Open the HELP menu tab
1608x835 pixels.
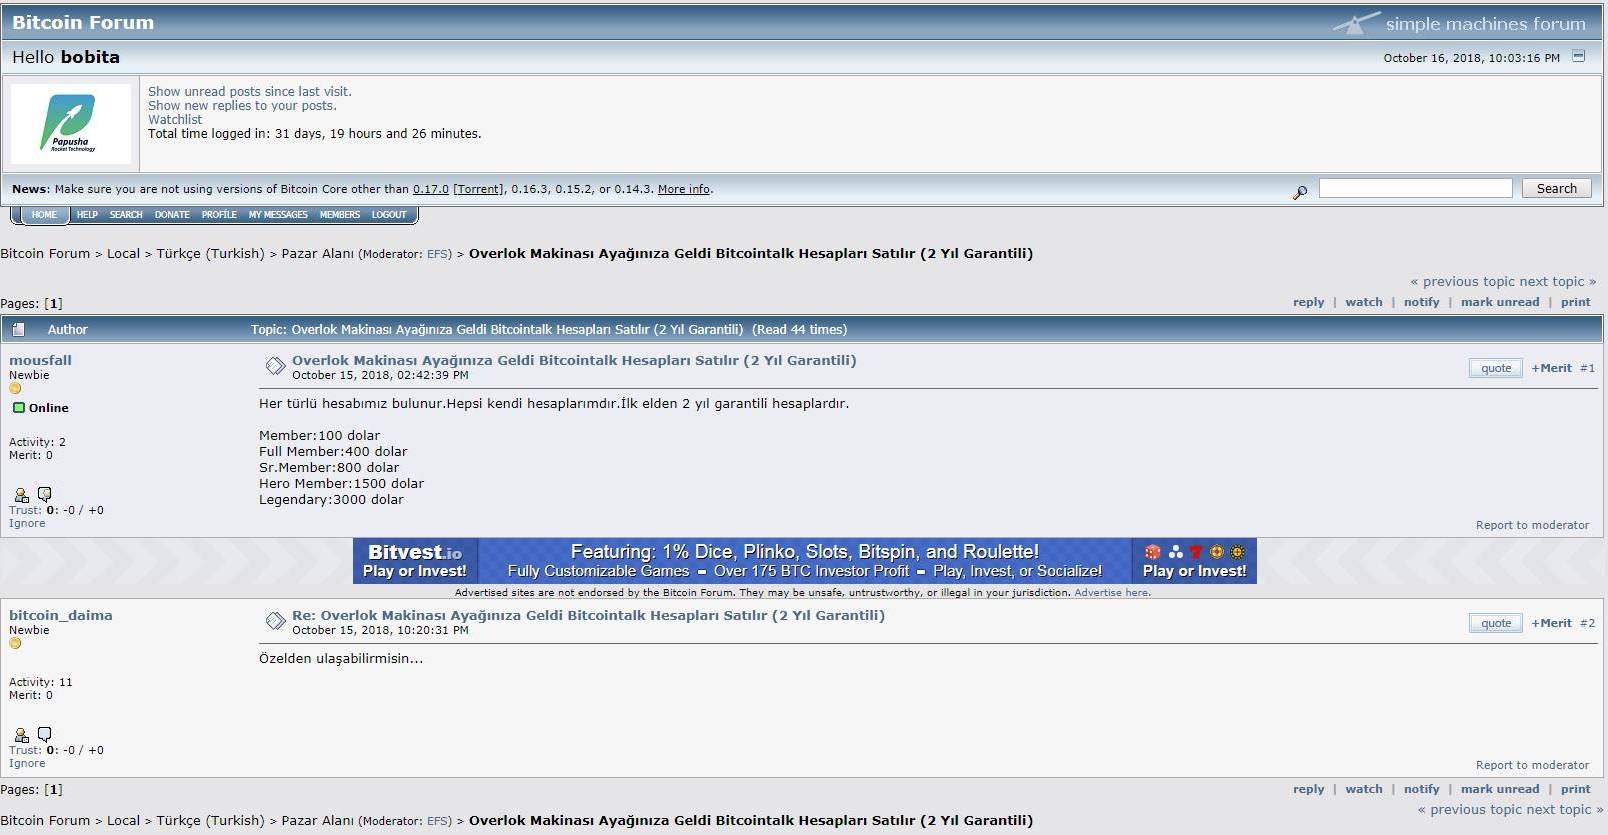point(87,215)
